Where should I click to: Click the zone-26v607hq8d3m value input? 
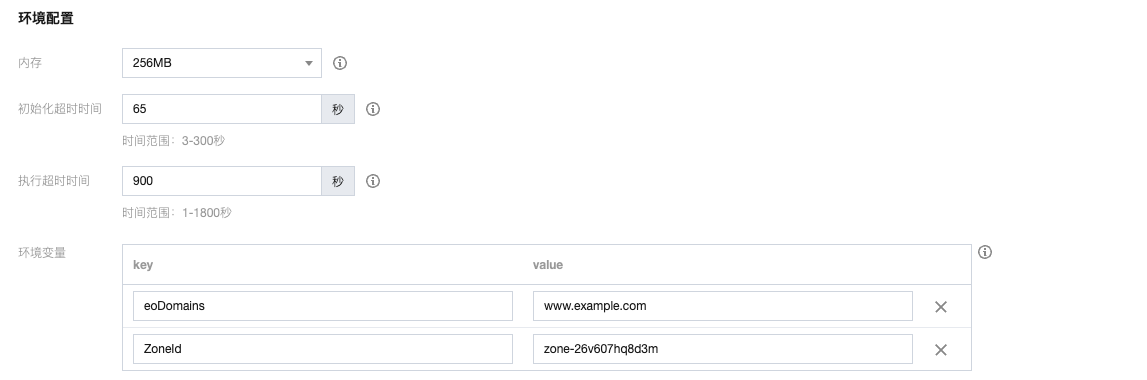pyautogui.click(x=723, y=349)
